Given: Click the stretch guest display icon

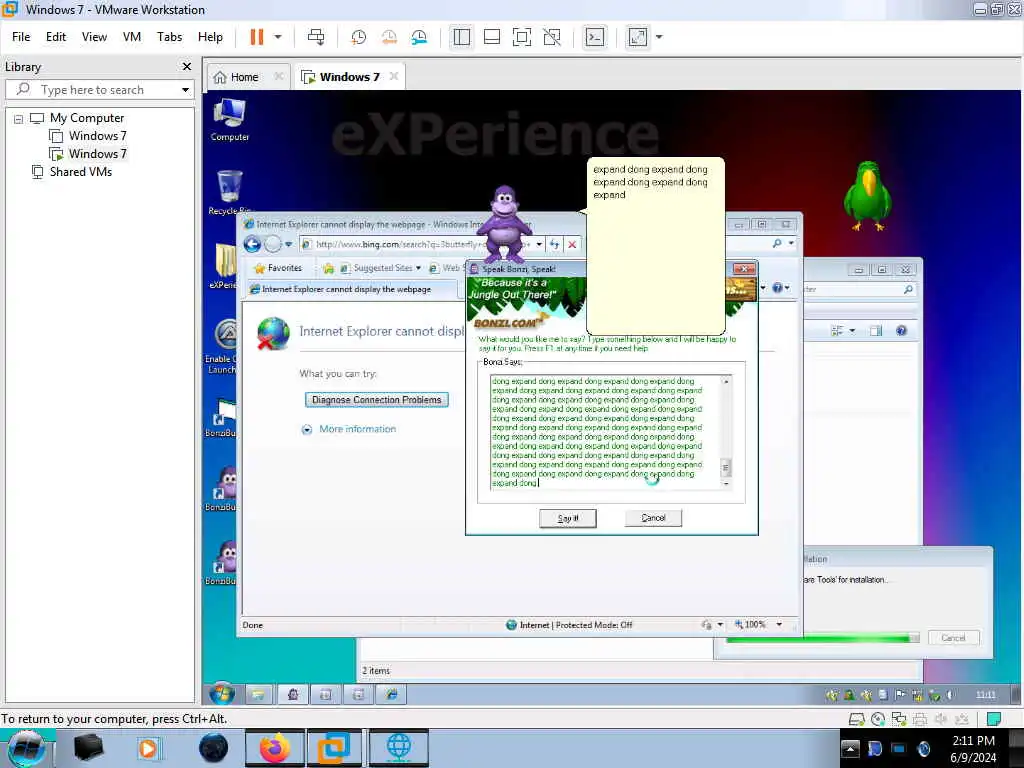Looking at the screenshot, I should click(x=638, y=37).
